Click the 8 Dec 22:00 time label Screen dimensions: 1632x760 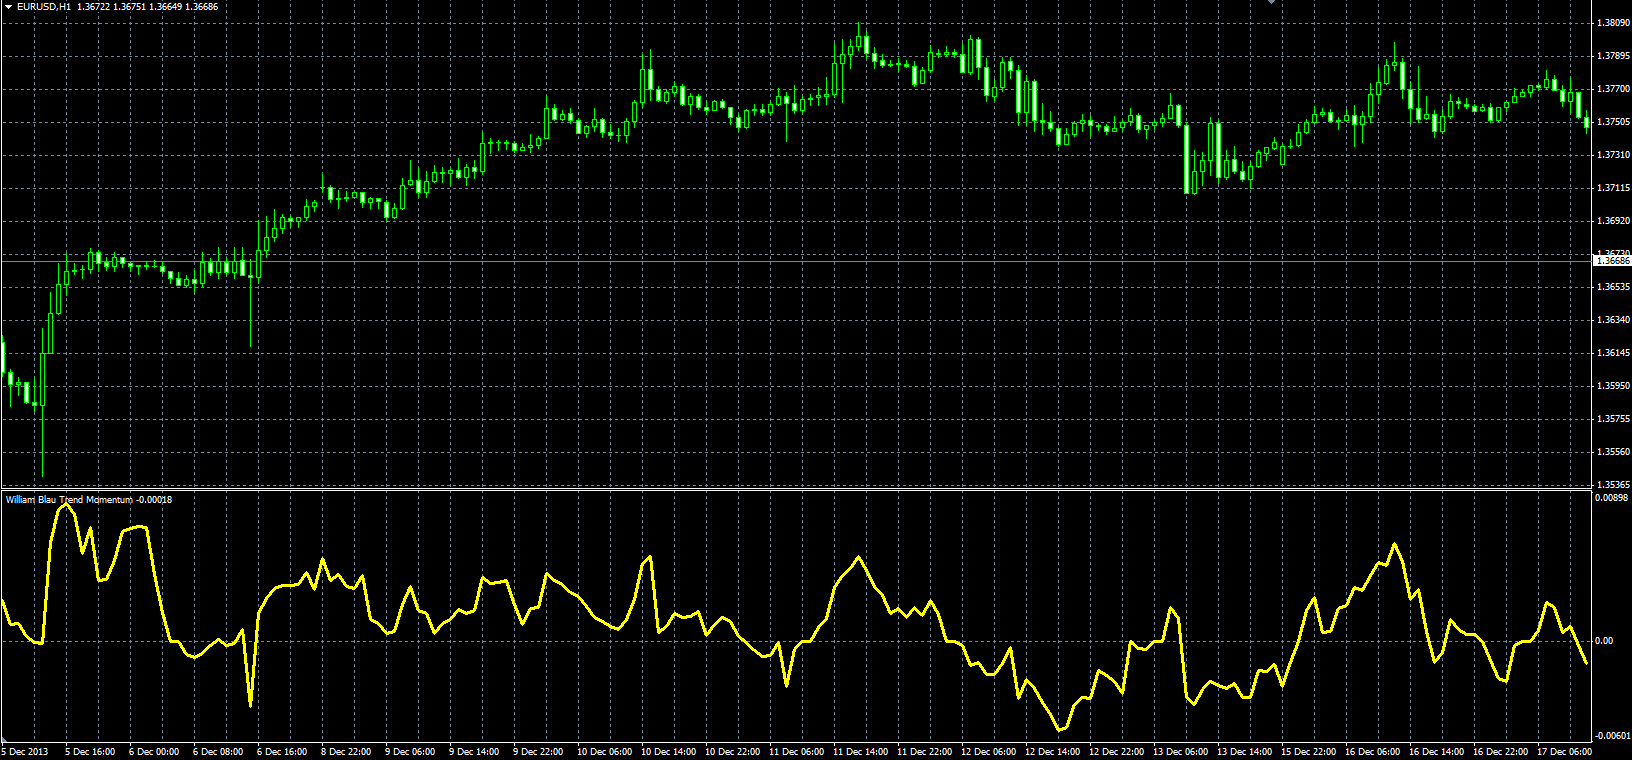tap(346, 752)
